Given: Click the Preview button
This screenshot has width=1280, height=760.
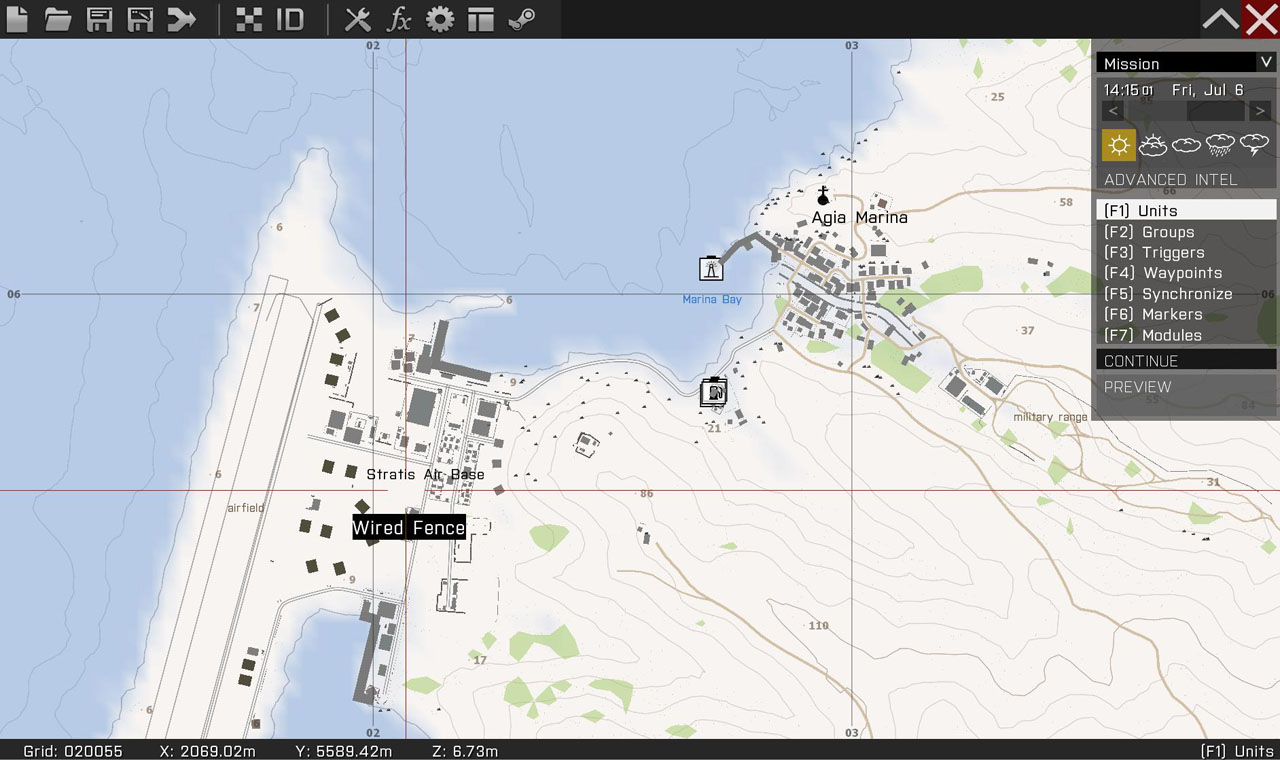Looking at the screenshot, I should (x=1186, y=386).
